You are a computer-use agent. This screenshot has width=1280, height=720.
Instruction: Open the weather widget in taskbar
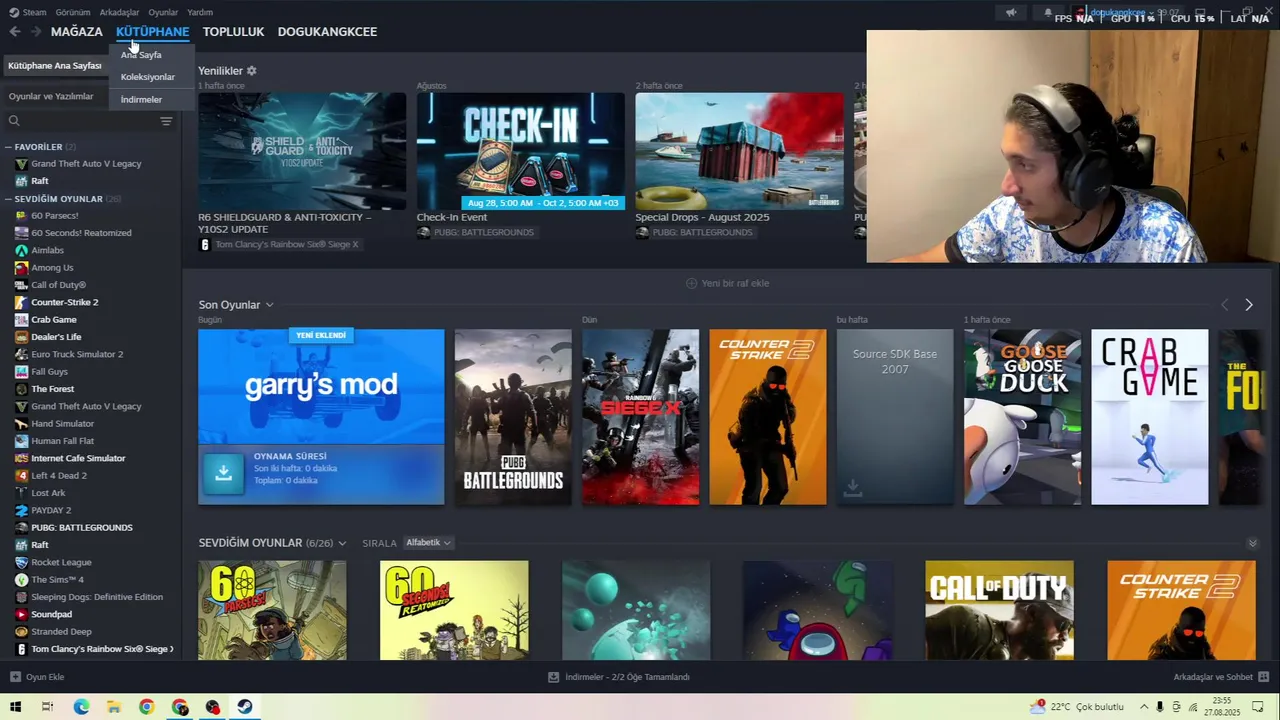point(1078,707)
